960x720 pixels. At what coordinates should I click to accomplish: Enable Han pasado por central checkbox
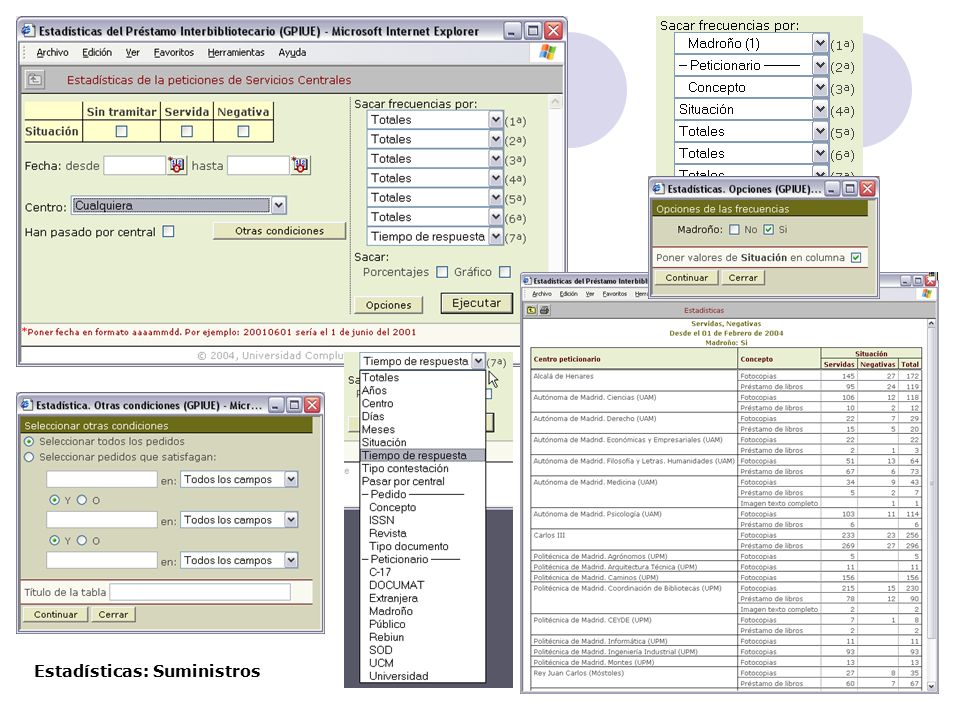168,231
